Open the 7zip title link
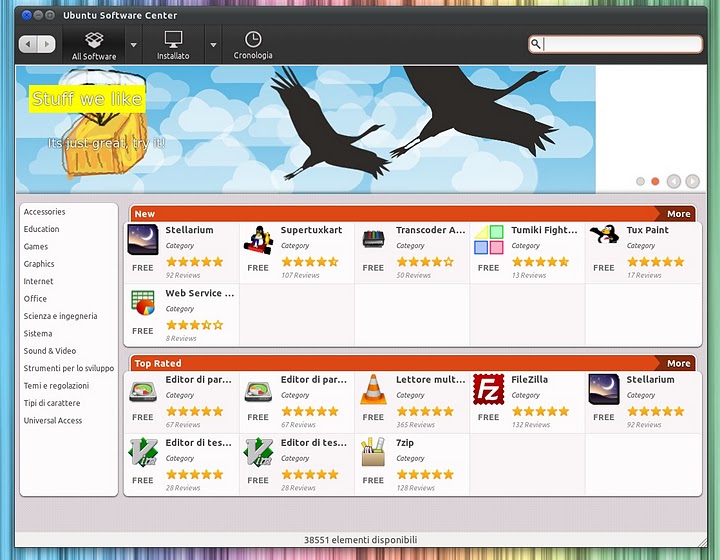The width and height of the screenshot is (720, 560). pyautogui.click(x=405, y=443)
